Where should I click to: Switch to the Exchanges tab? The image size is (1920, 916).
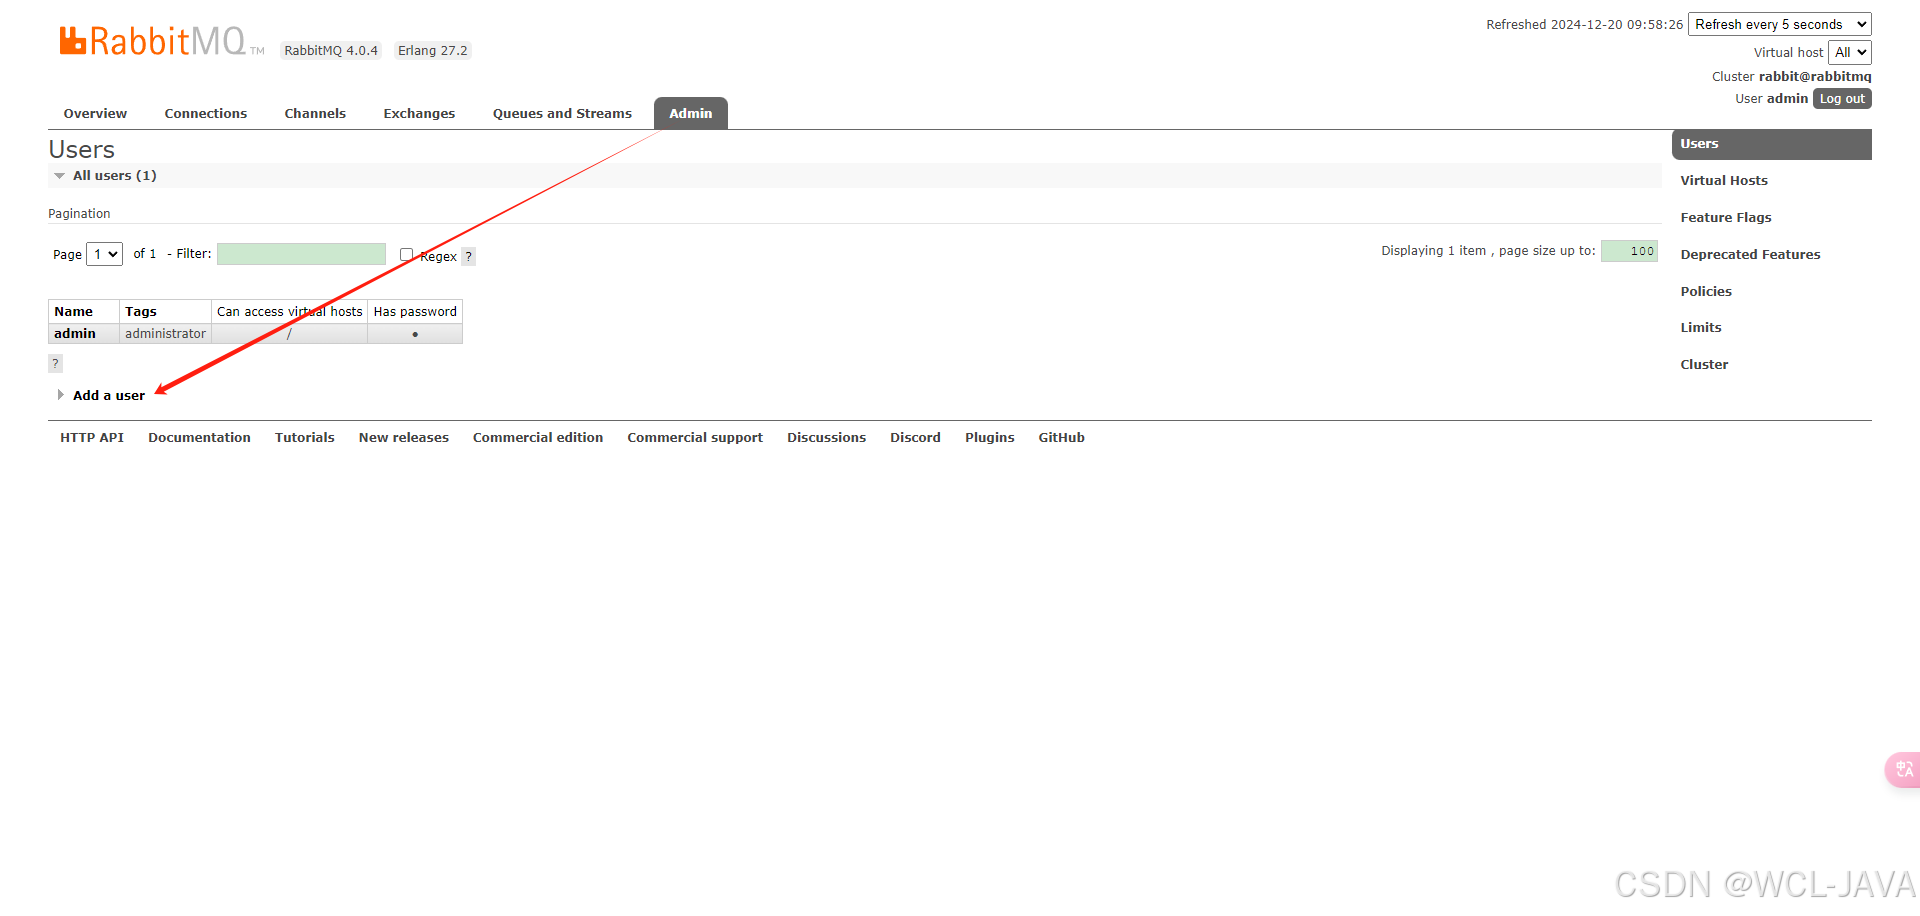[x=419, y=113]
